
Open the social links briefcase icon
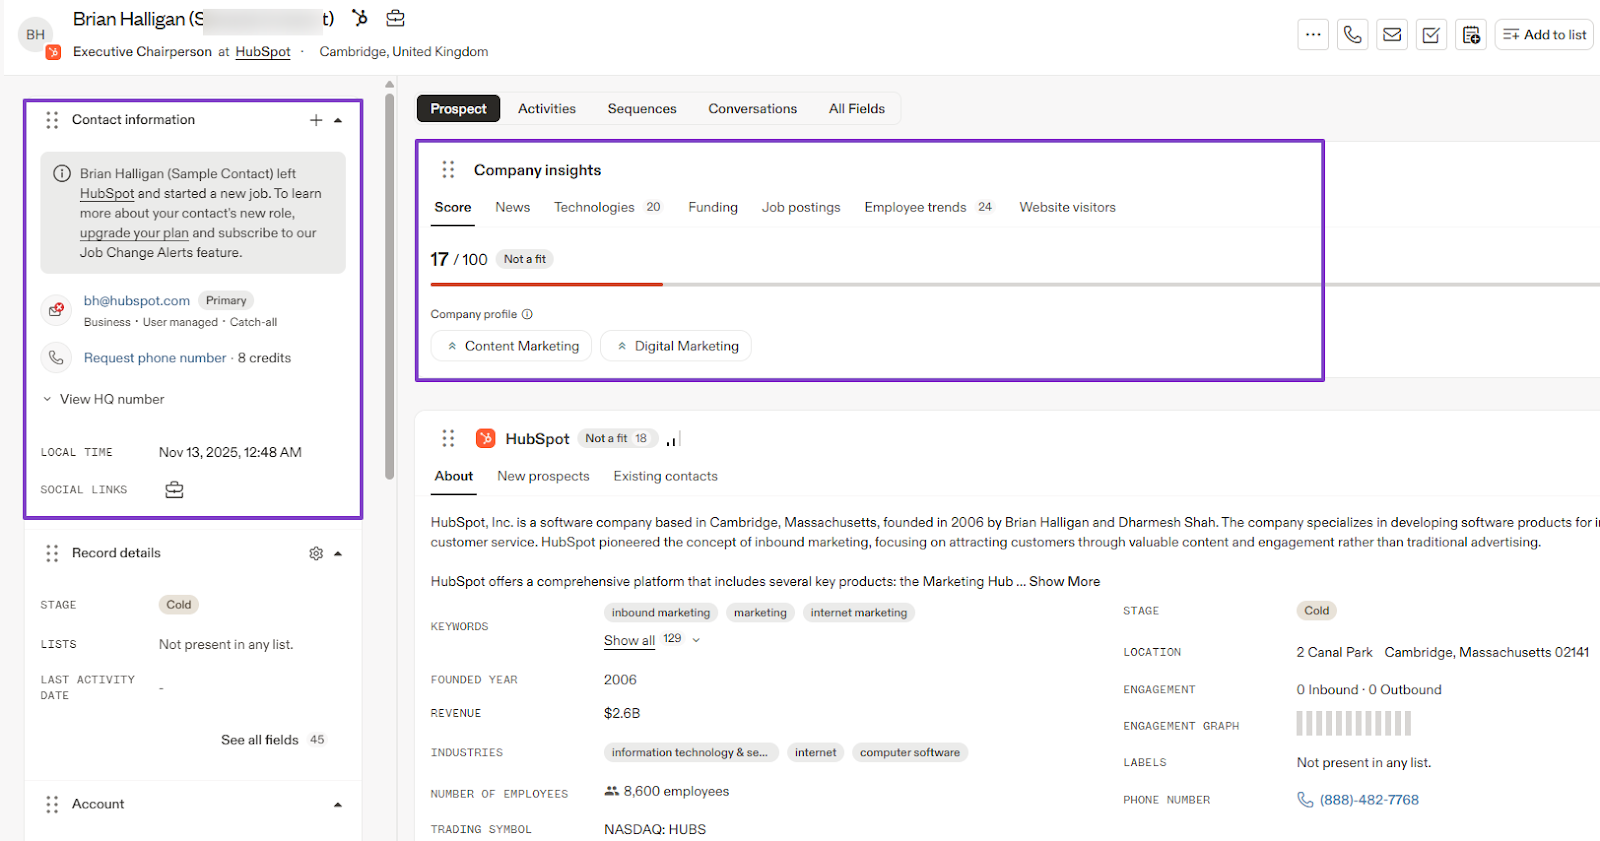(174, 489)
